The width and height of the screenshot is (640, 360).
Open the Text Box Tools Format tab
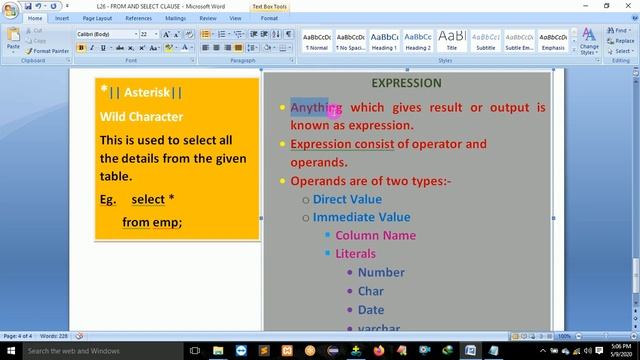(x=269, y=18)
